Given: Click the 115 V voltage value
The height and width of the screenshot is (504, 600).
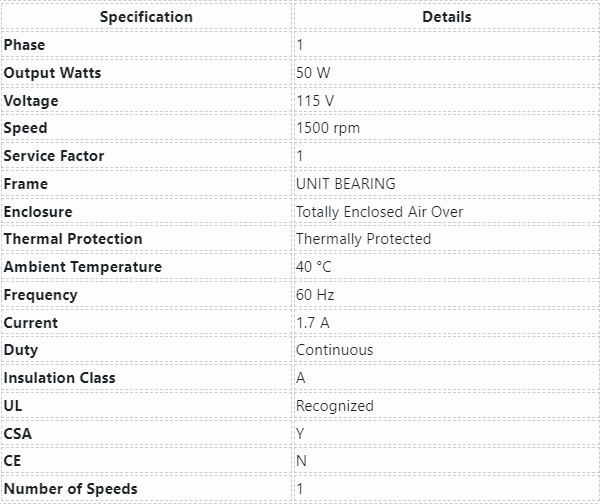Looking at the screenshot, I should (317, 101).
